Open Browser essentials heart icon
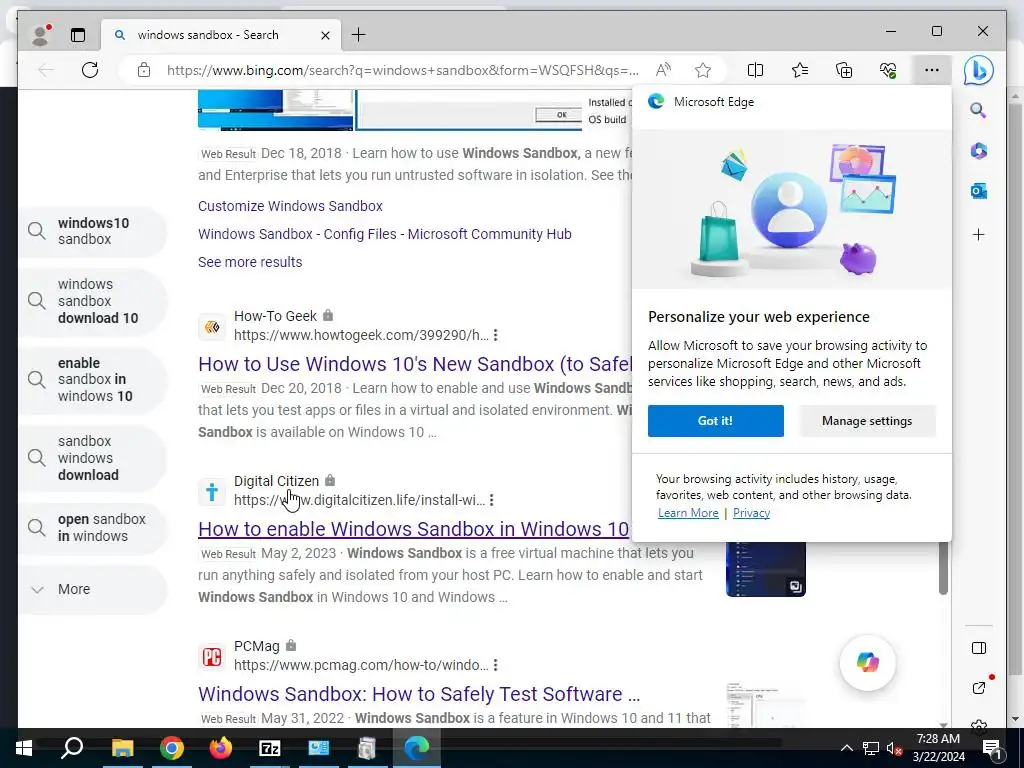This screenshot has width=1024, height=768. pyautogui.click(x=888, y=70)
